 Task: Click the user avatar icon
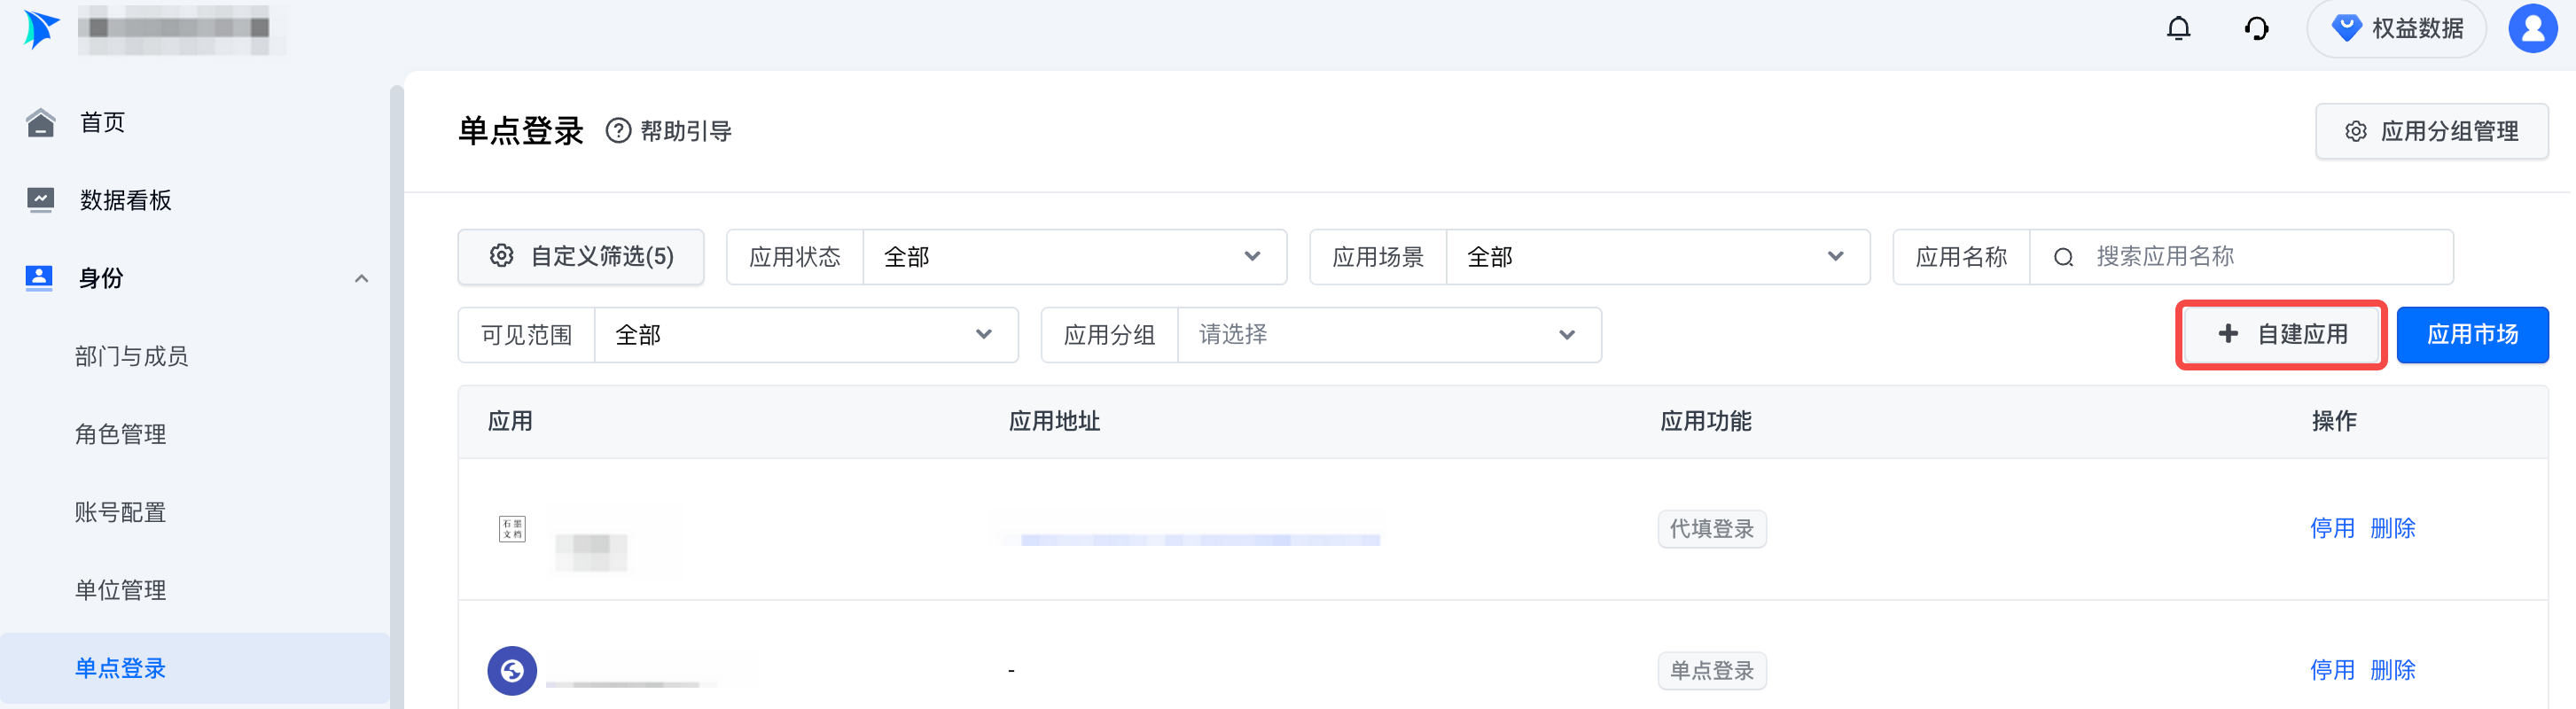[x=2532, y=29]
